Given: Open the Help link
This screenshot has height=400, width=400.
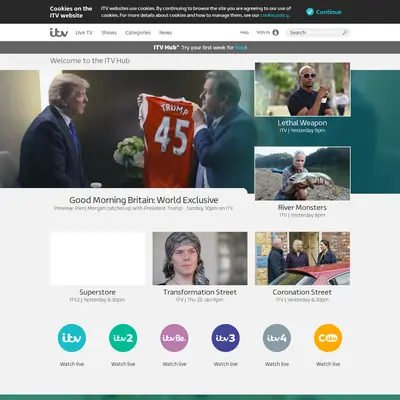Looking at the screenshot, I should [244, 32].
